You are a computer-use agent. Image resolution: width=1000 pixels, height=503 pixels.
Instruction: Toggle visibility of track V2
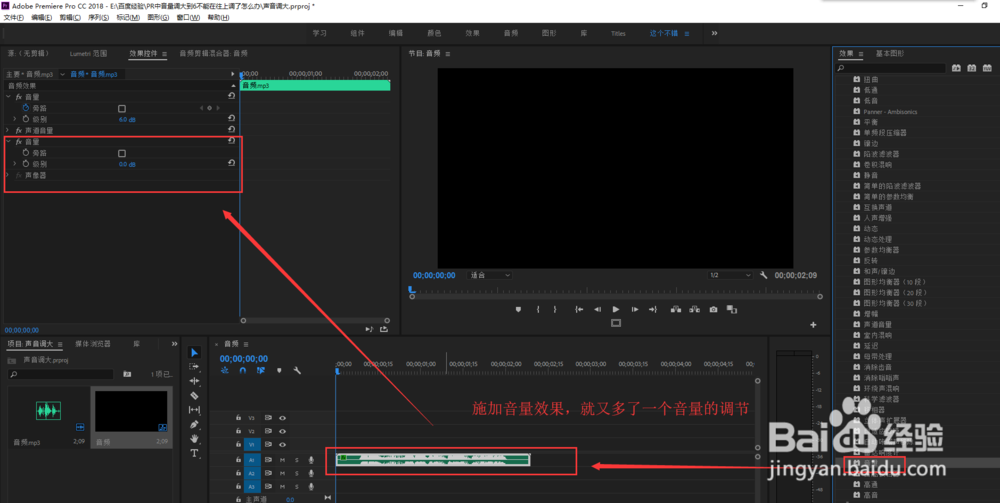tap(282, 432)
